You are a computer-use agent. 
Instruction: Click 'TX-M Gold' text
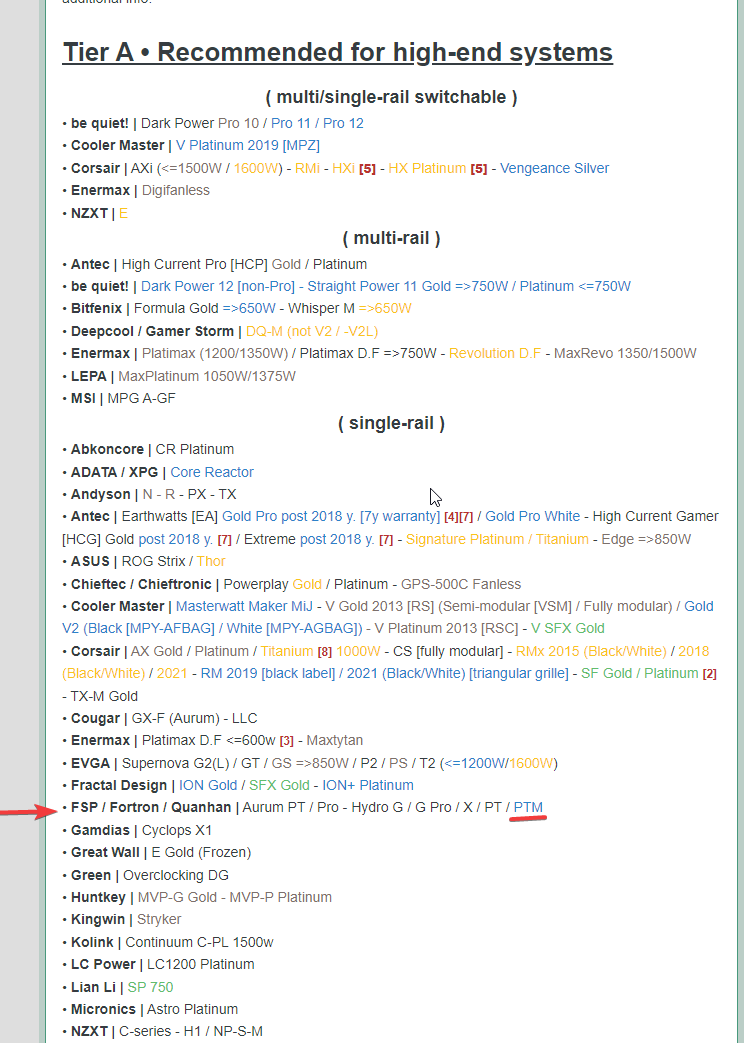[x=104, y=696]
